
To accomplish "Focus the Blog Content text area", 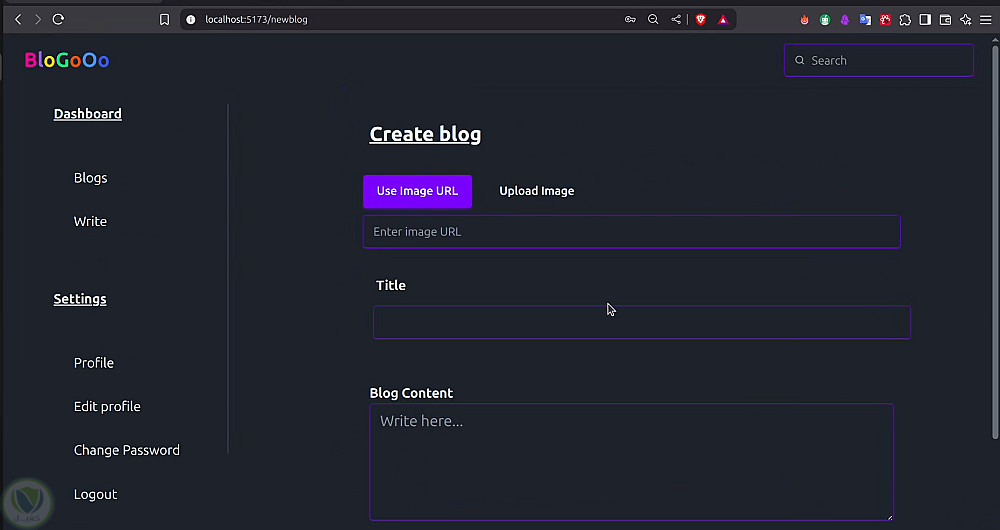I will click(631, 462).
